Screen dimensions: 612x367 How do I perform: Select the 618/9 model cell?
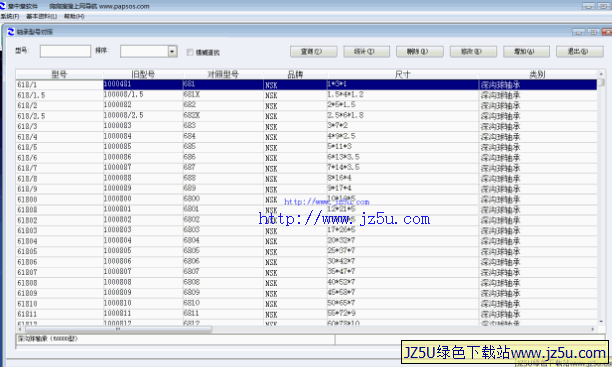pyautogui.click(x=59, y=189)
